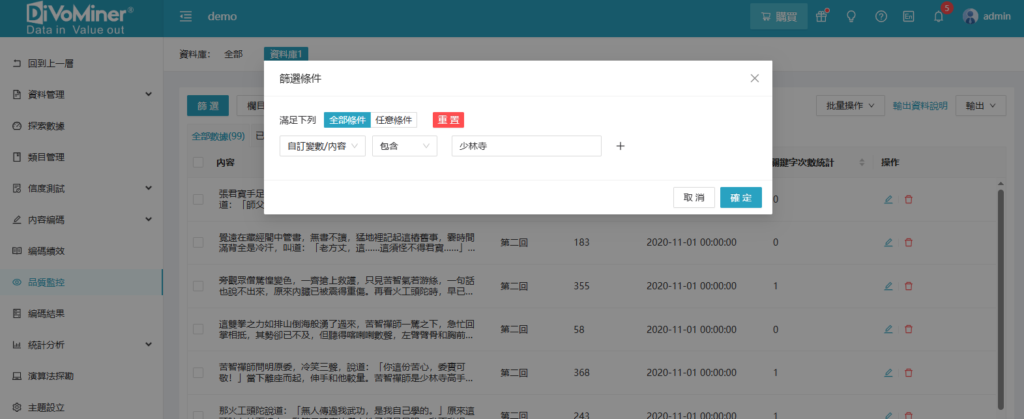Switch to the 資料庫1 tab
1024x419 pixels.
(287, 54)
